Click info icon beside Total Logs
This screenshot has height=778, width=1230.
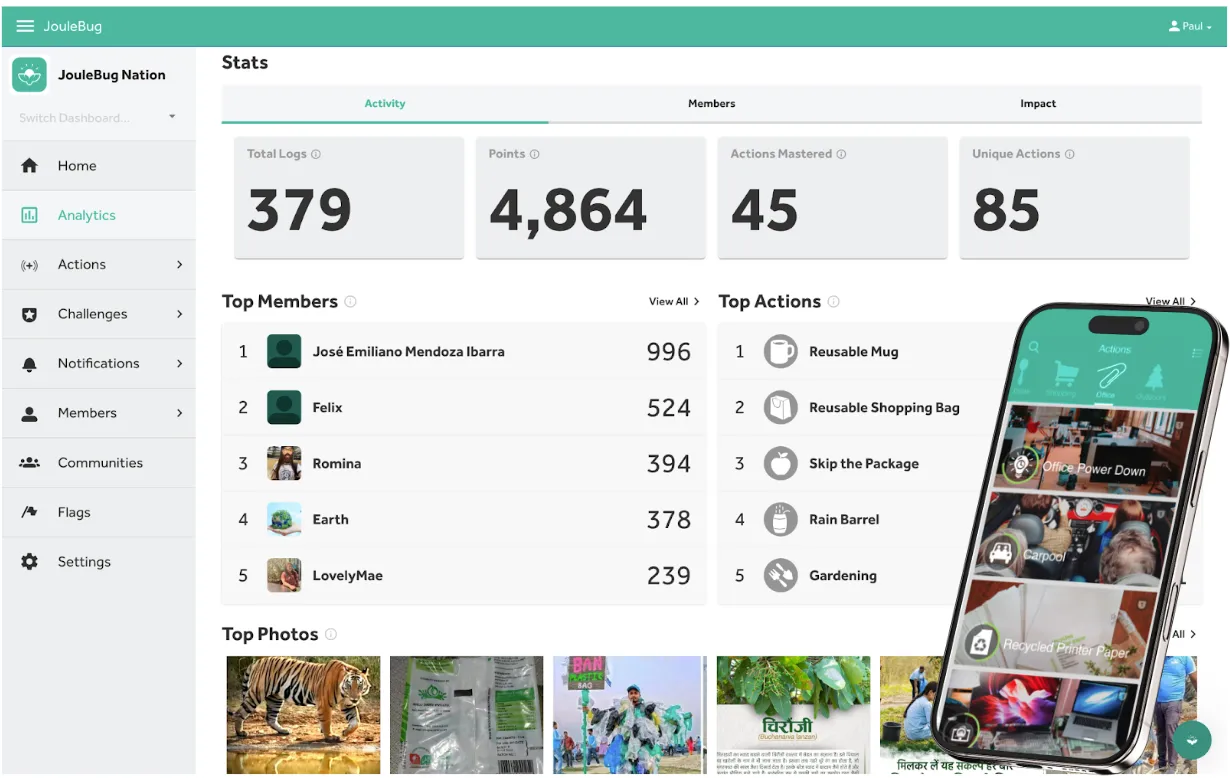316,154
